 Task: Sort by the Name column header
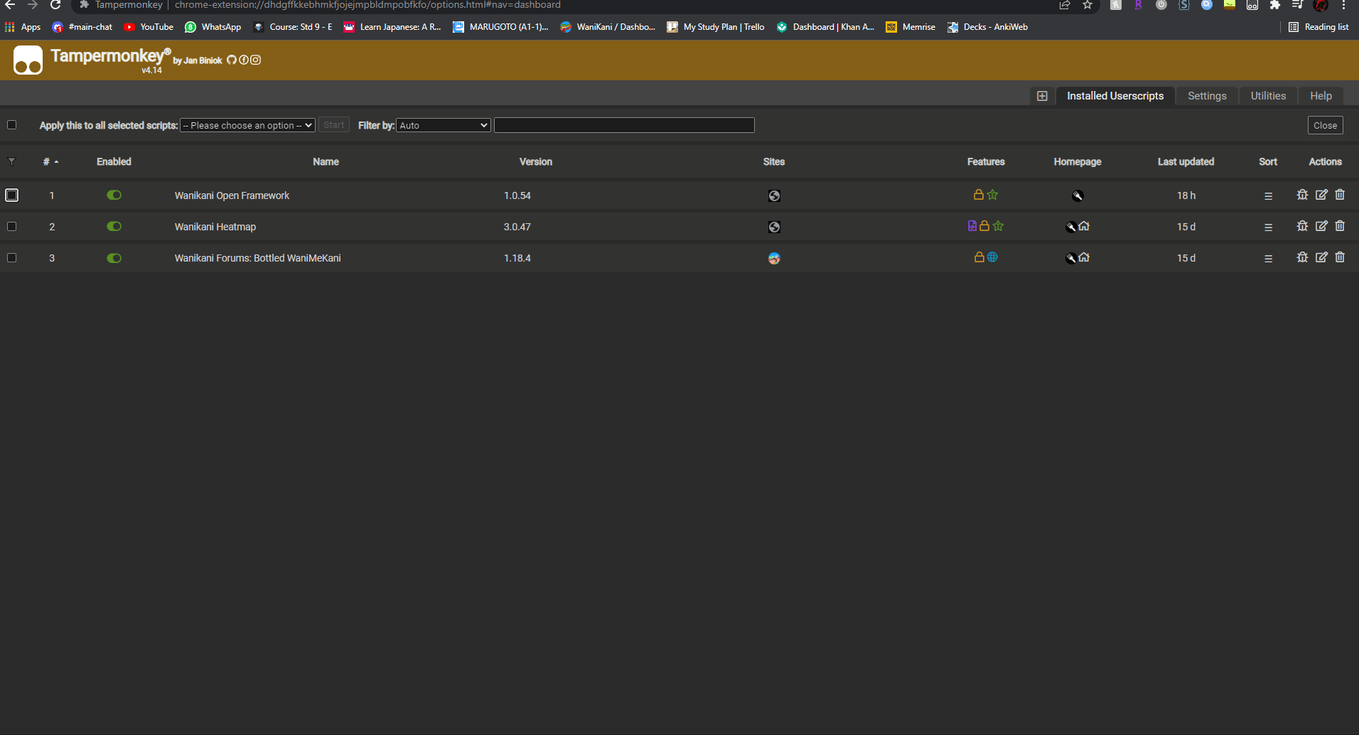coord(326,161)
